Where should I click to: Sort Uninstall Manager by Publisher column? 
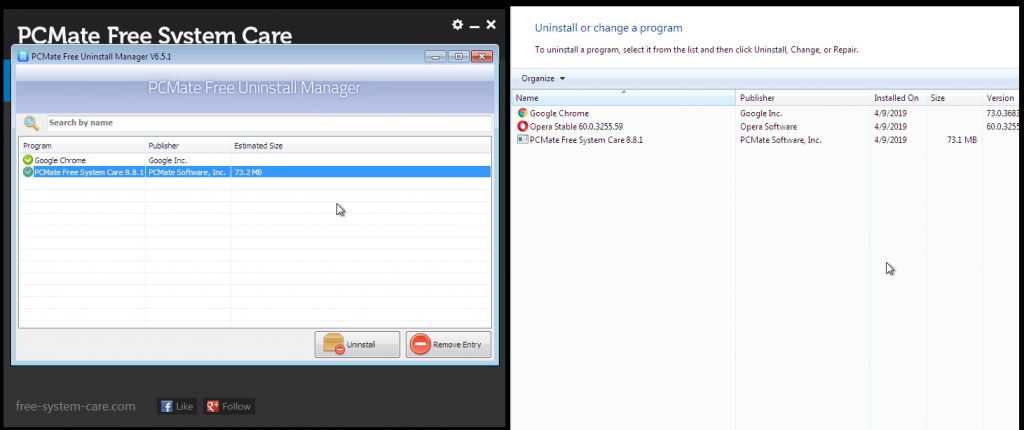tap(188, 146)
